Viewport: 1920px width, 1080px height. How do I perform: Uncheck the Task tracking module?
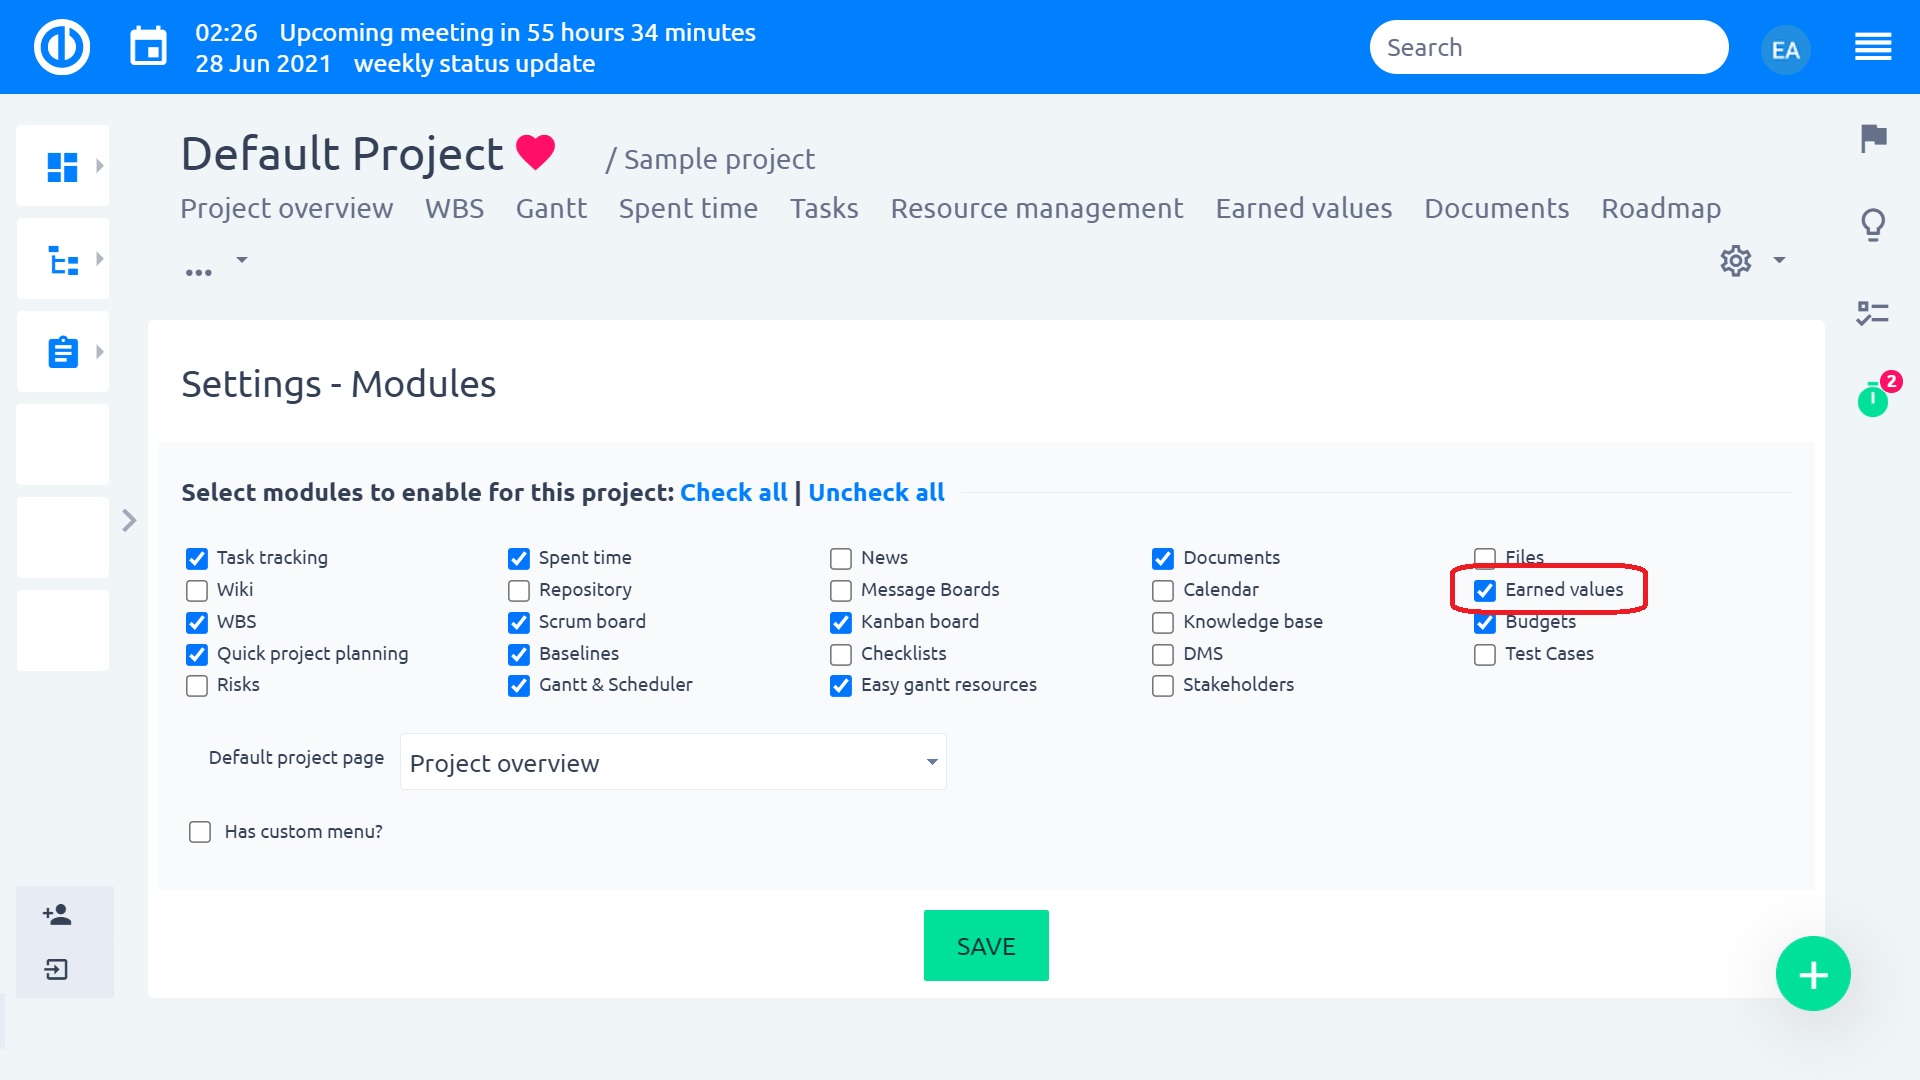coord(197,558)
